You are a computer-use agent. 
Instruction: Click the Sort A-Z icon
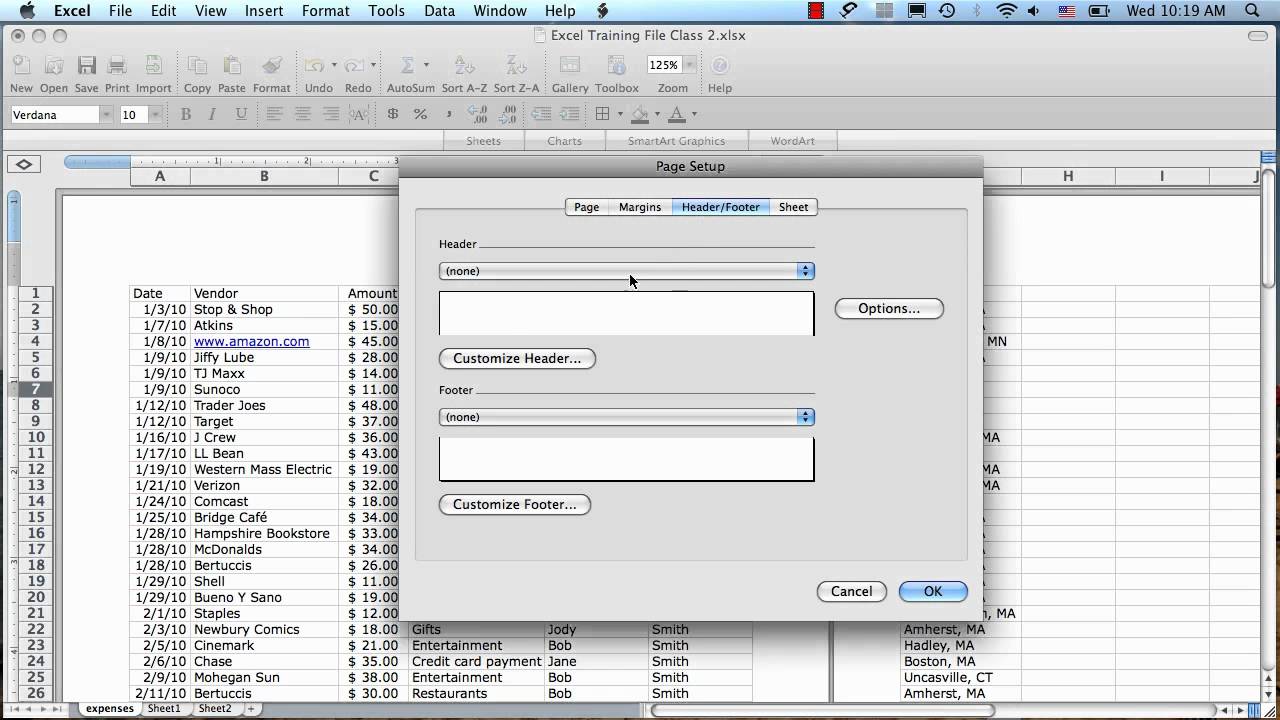pyautogui.click(x=465, y=66)
